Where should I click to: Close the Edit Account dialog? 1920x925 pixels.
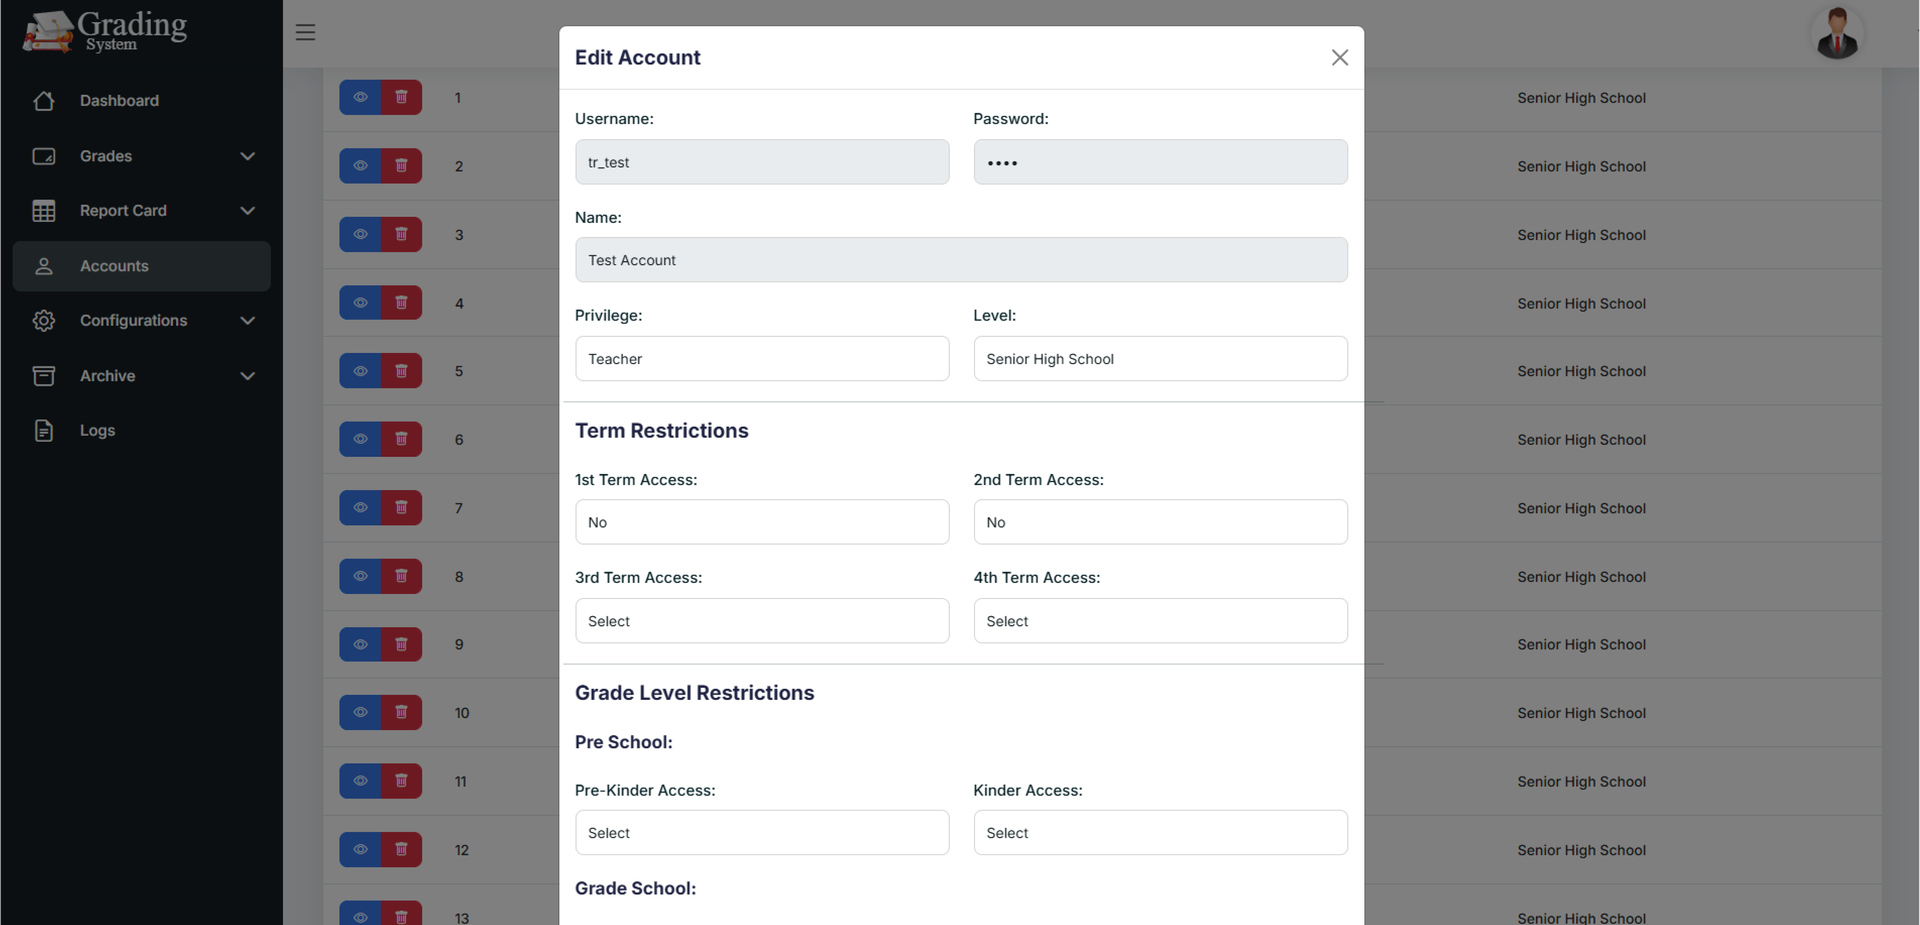point(1339,58)
